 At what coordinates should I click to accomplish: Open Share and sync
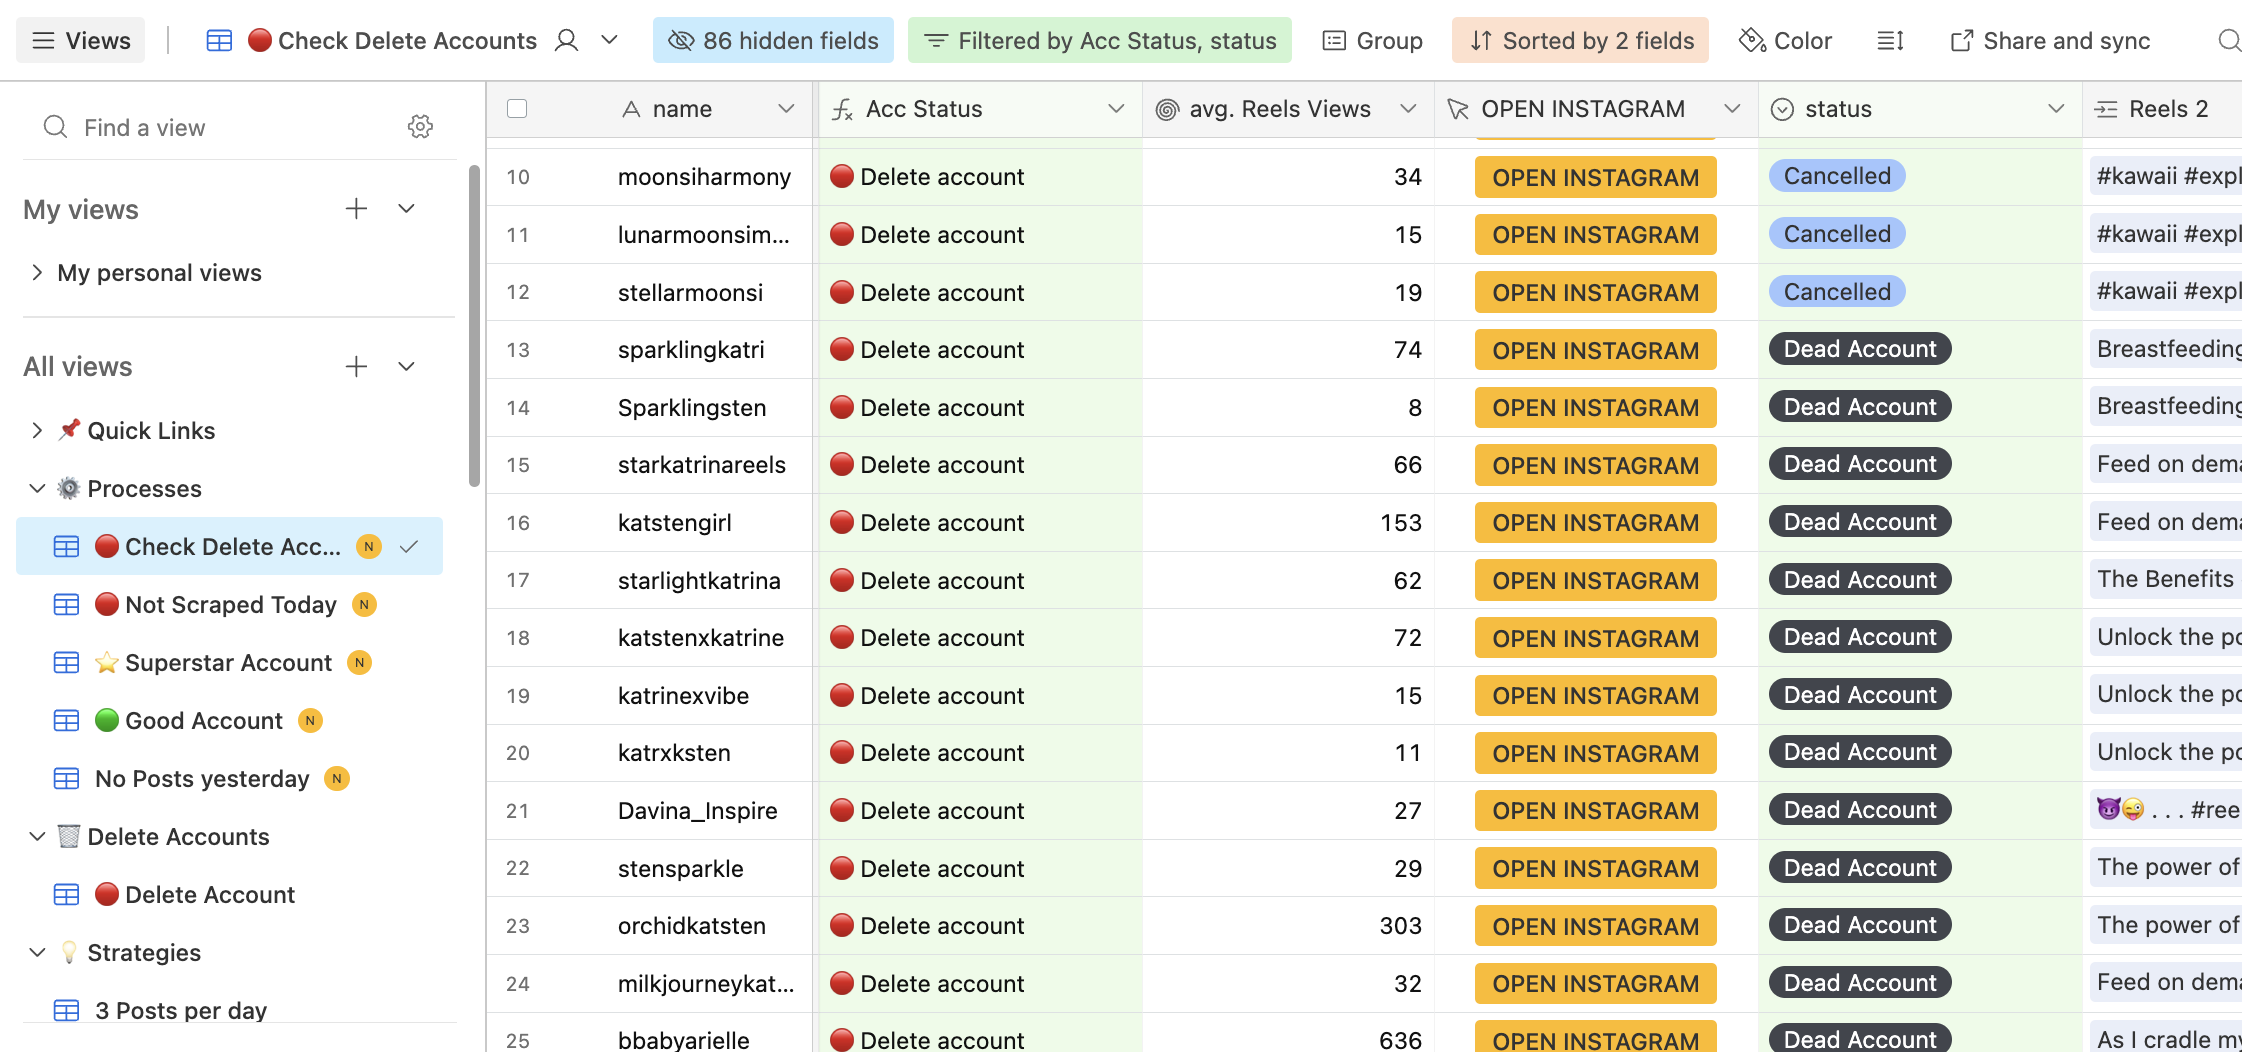click(2050, 40)
